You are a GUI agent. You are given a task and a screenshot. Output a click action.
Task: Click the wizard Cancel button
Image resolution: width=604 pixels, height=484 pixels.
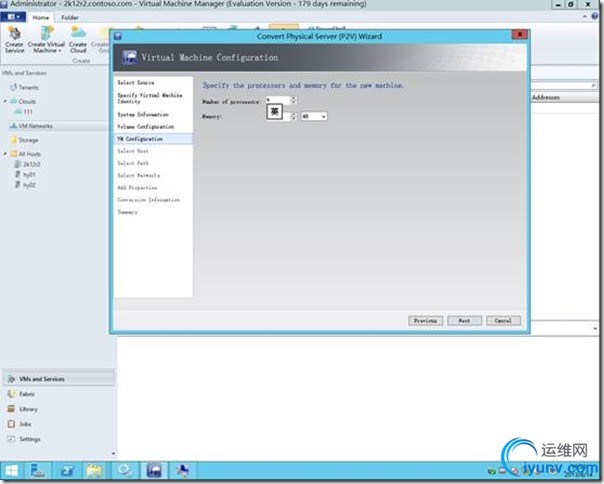click(503, 321)
